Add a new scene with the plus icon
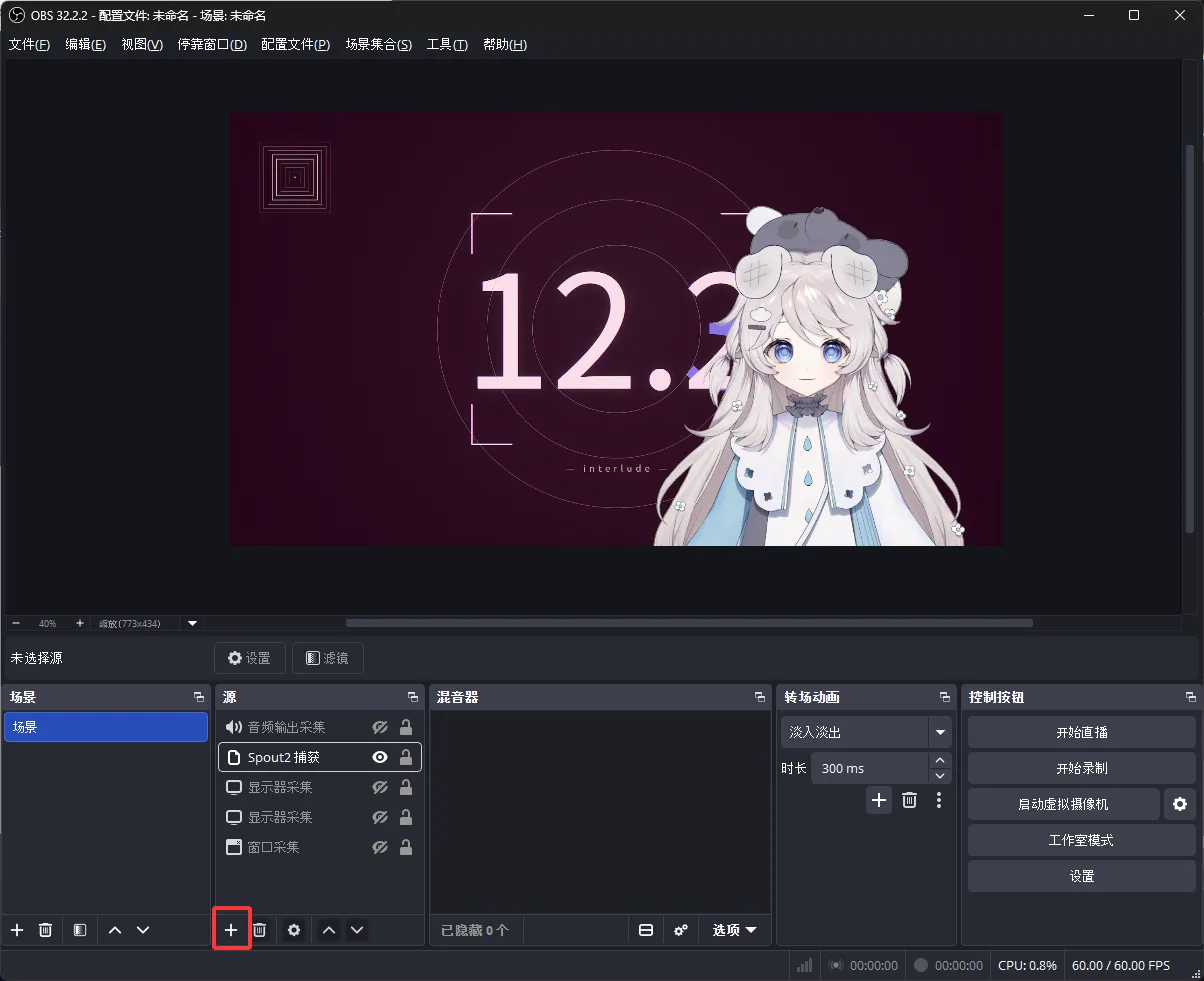1204x981 pixels. (17, 930)
